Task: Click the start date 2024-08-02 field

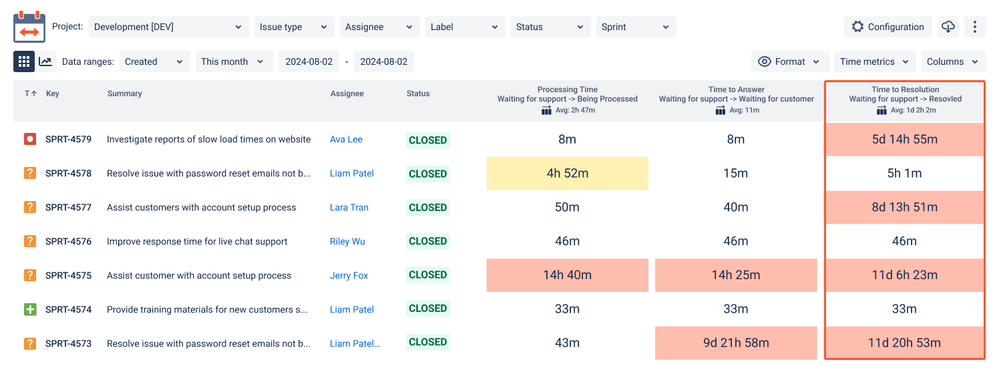Action: (x=309, y=62)
